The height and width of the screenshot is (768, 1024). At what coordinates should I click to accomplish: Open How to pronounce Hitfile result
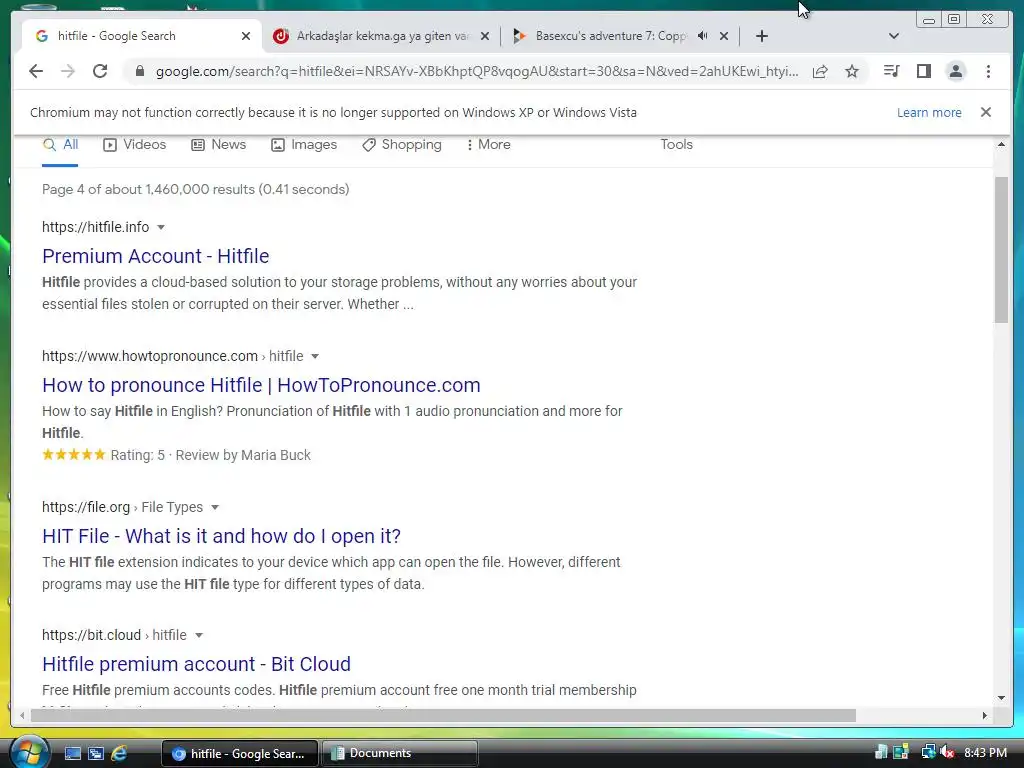261,385
